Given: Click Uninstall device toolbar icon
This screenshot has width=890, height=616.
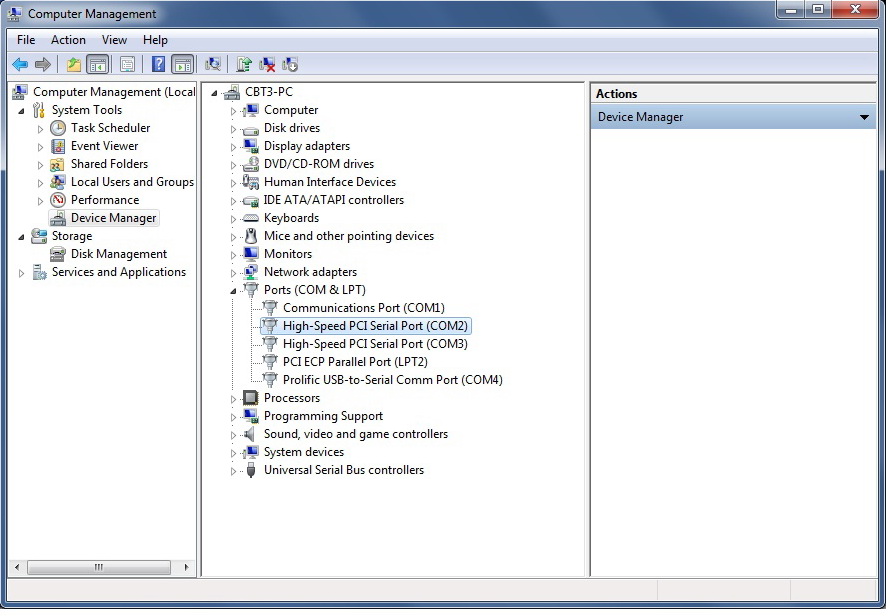Looking at the screenshot, I should pos(267,65).
